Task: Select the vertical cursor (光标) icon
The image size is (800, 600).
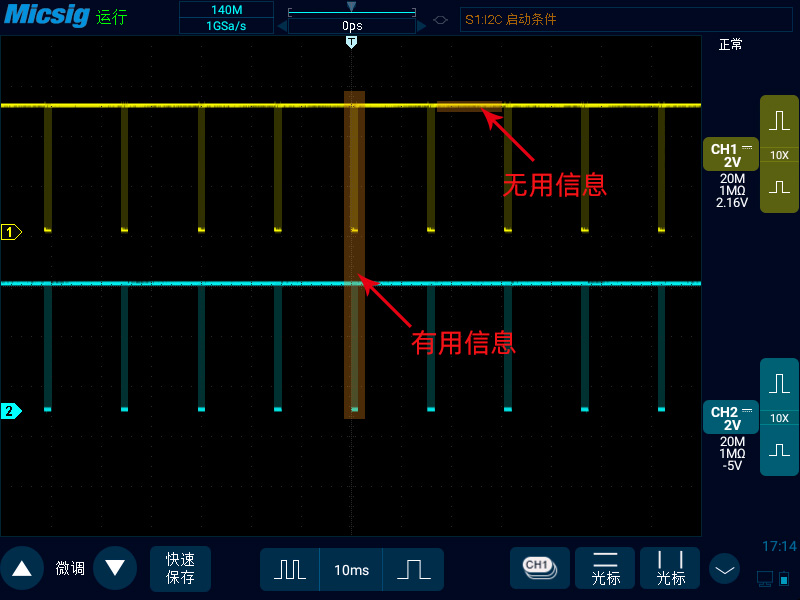Action: click(x=670, y=568)
